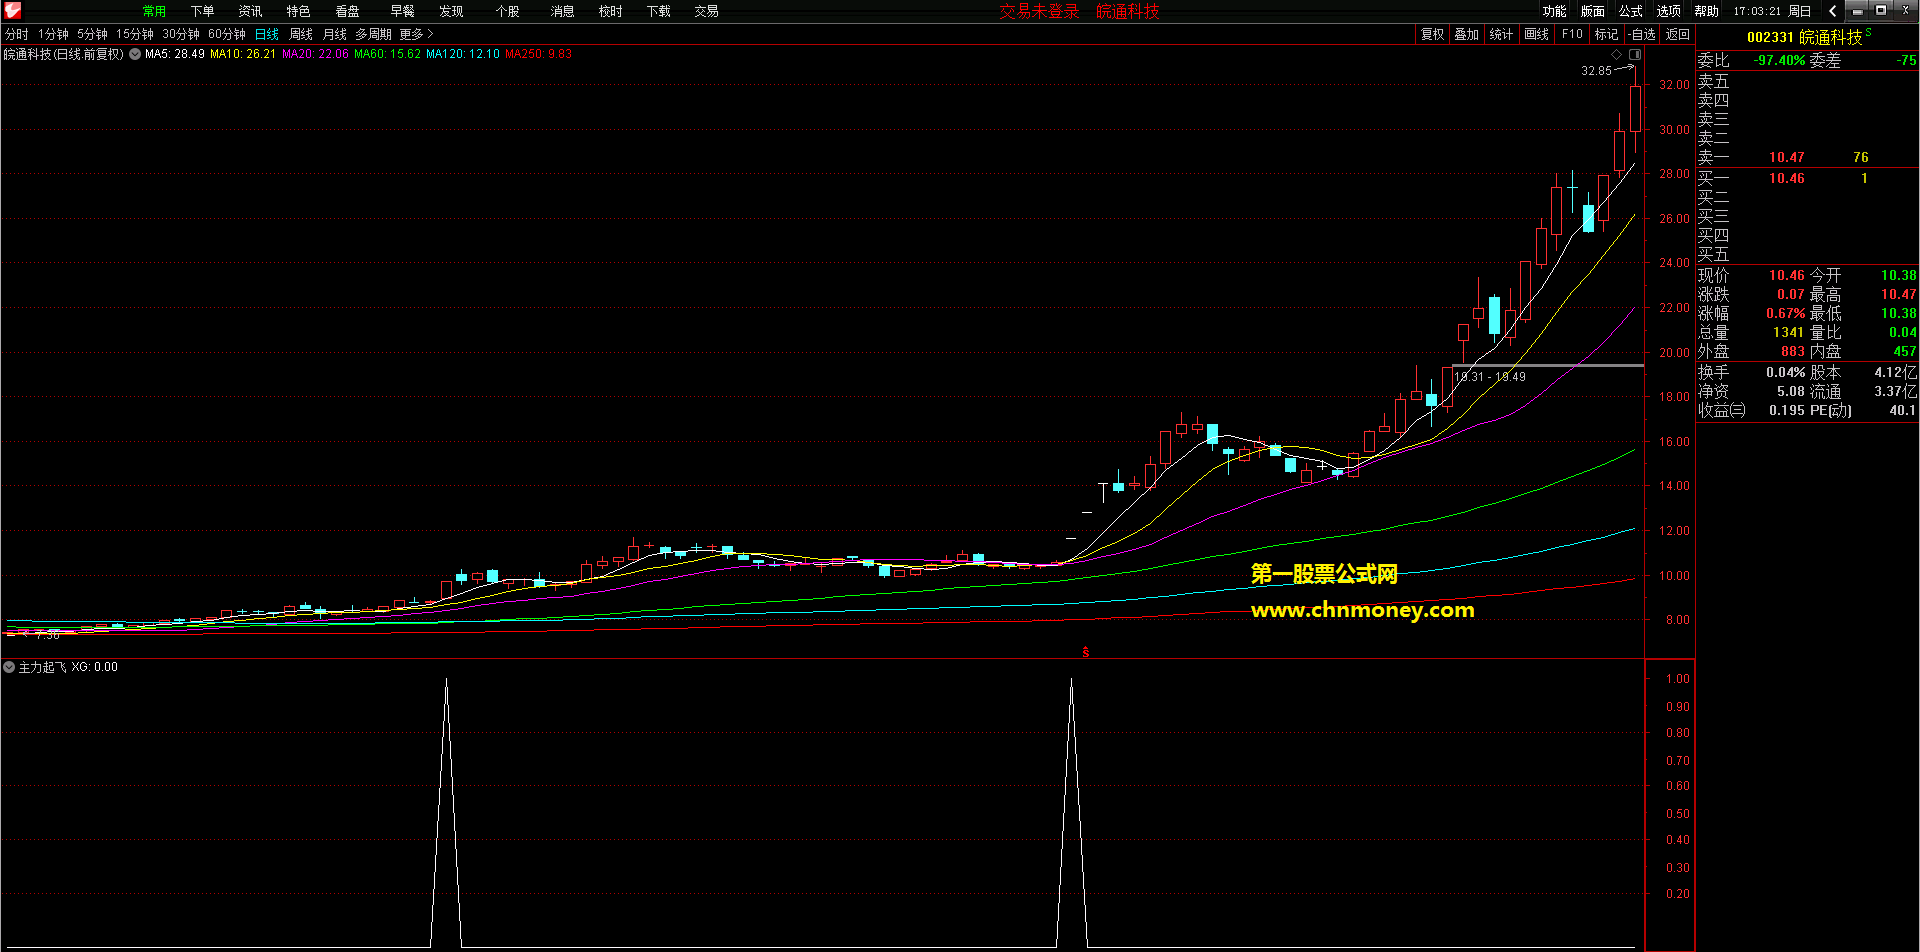
Task: Open the 公式 menu
Action: click(1630, 11)
